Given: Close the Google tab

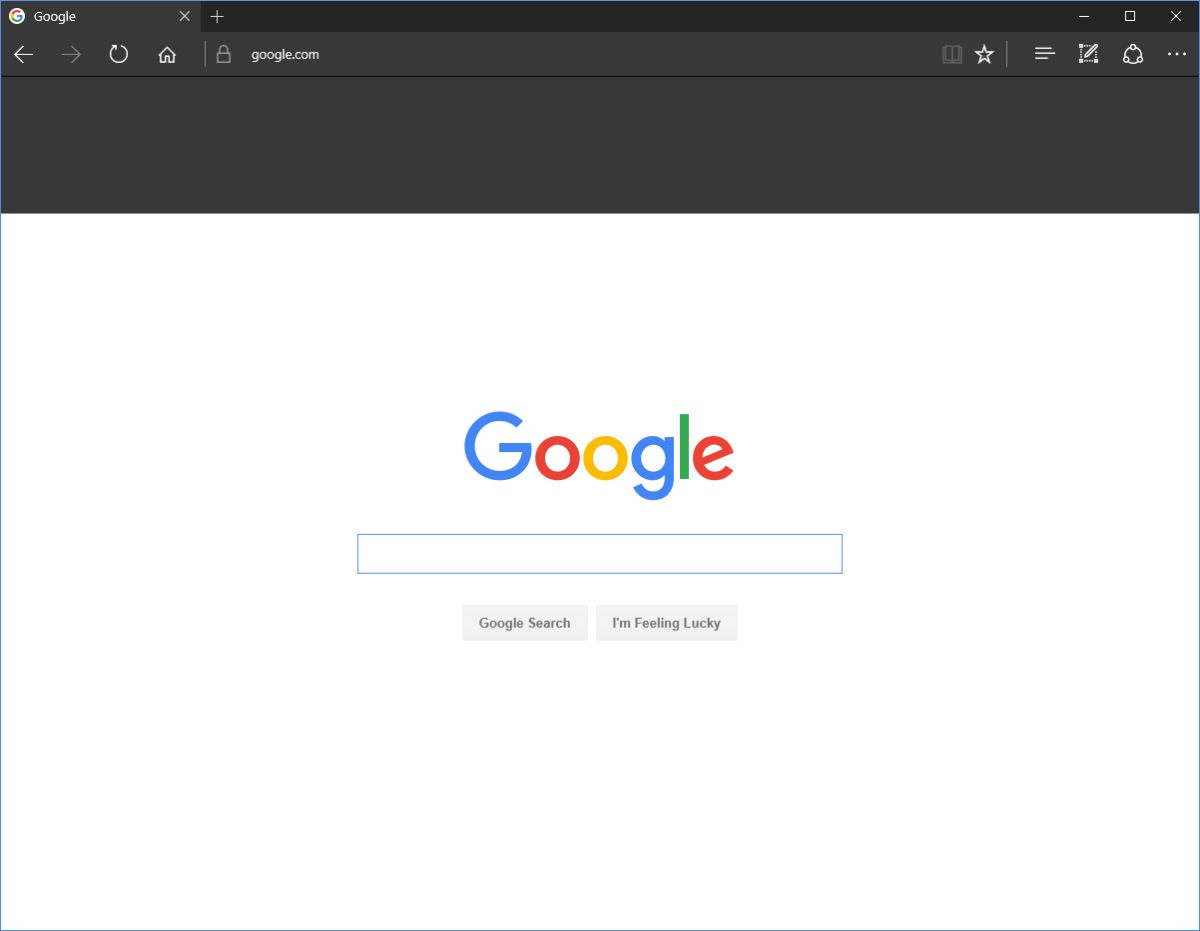Looking at the screenshot, I should pyautogui.click(x=184, y=16).
